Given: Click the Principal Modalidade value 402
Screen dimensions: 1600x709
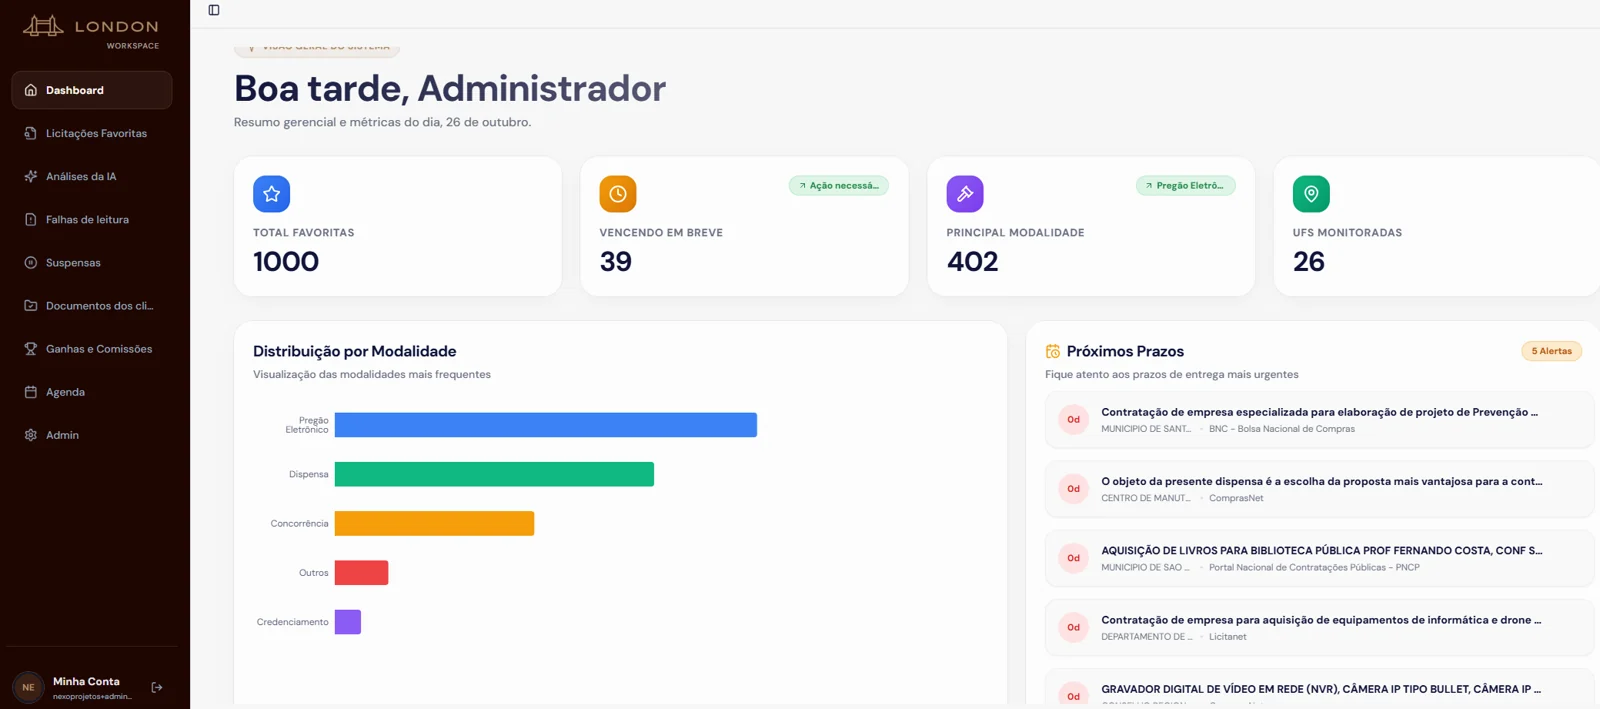Looking at the screenshot, I should pyautogui.click(x=973, y=261).
